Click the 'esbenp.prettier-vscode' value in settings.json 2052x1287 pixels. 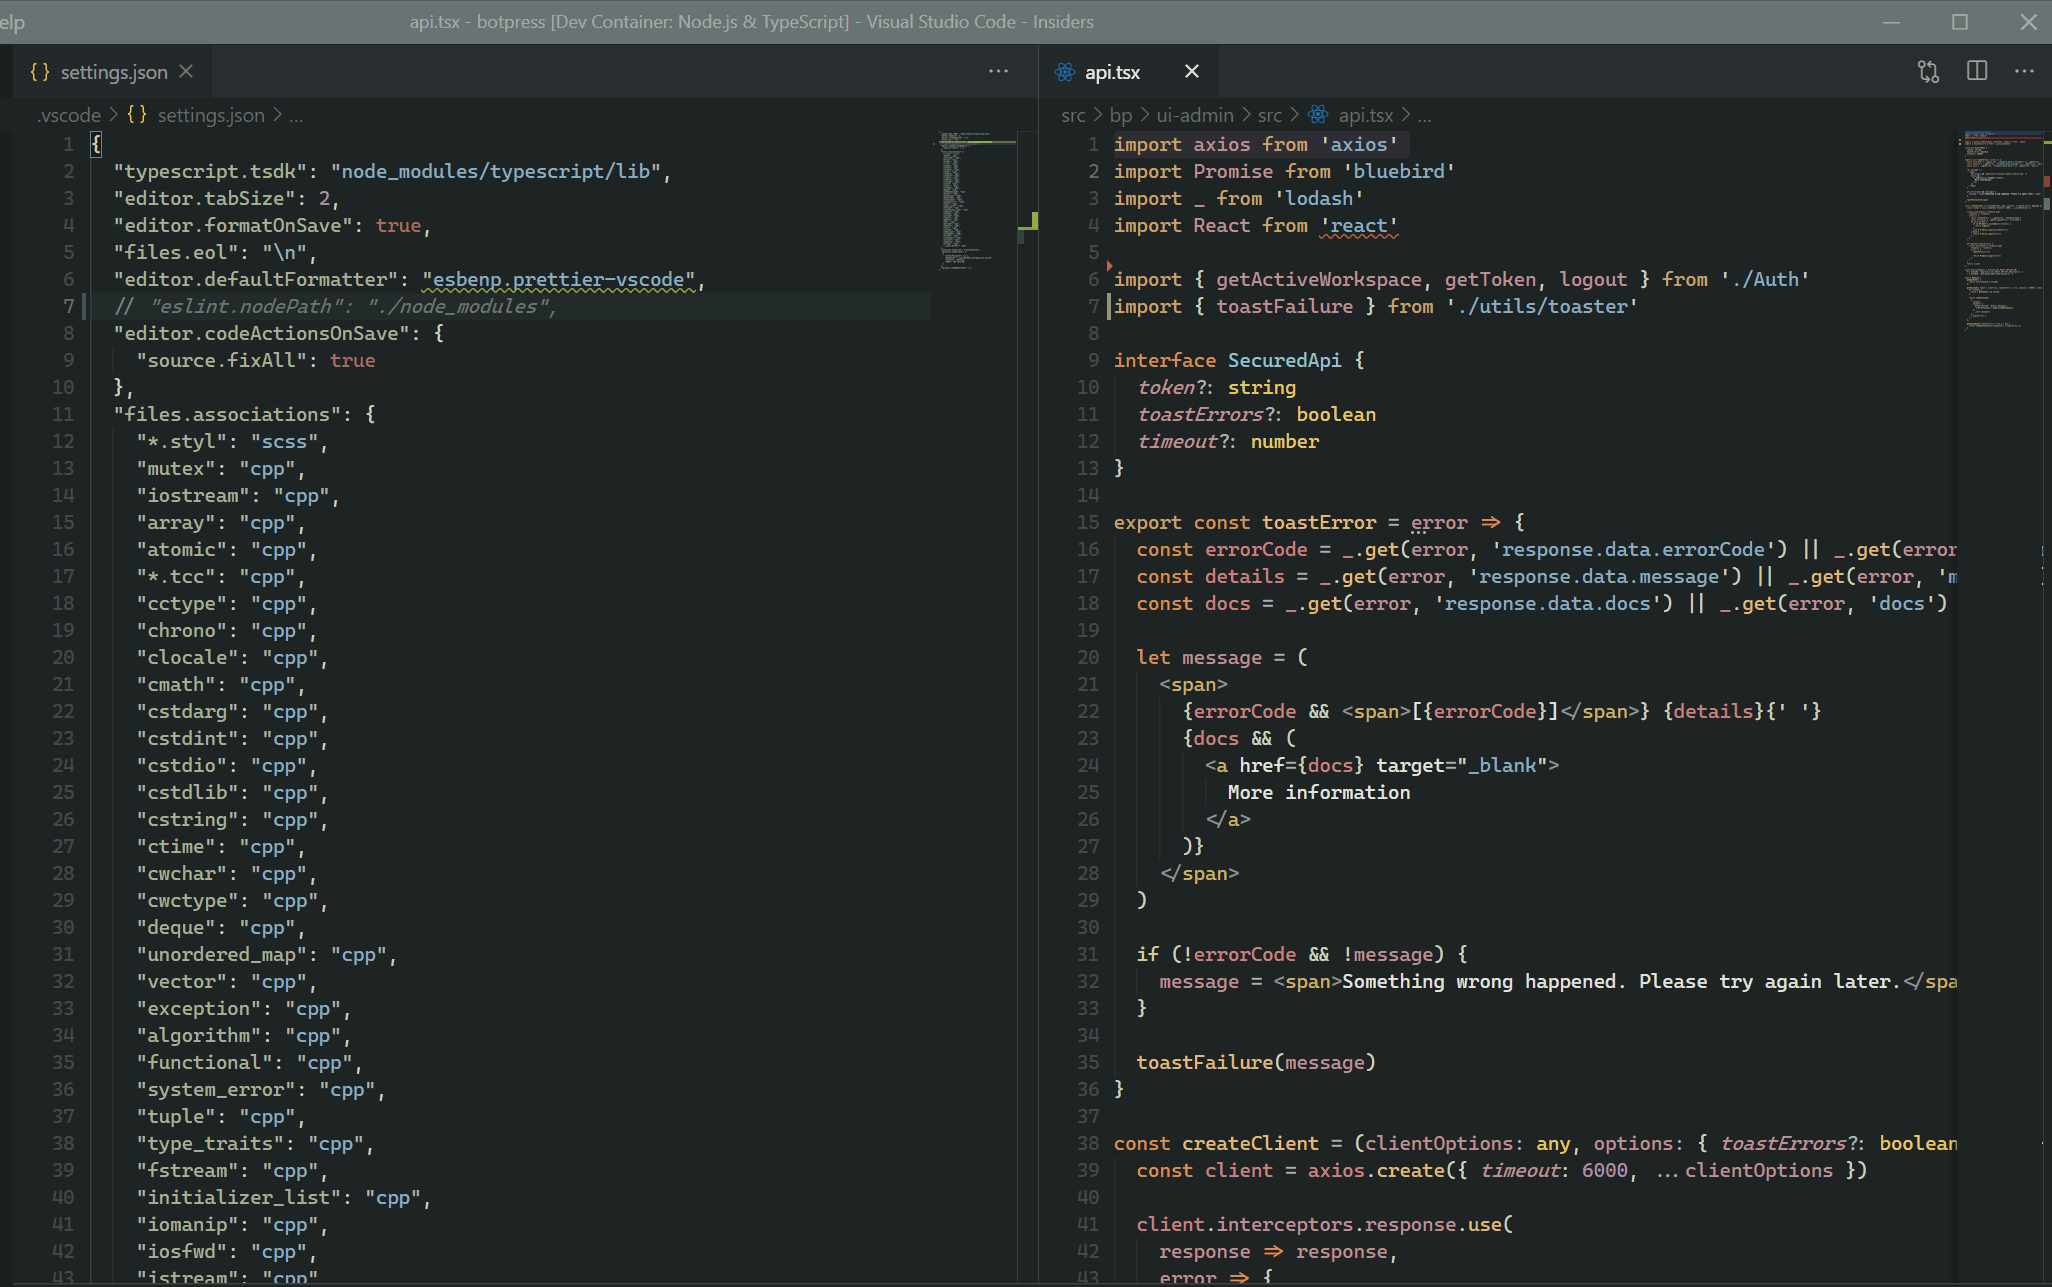[558, 280]
